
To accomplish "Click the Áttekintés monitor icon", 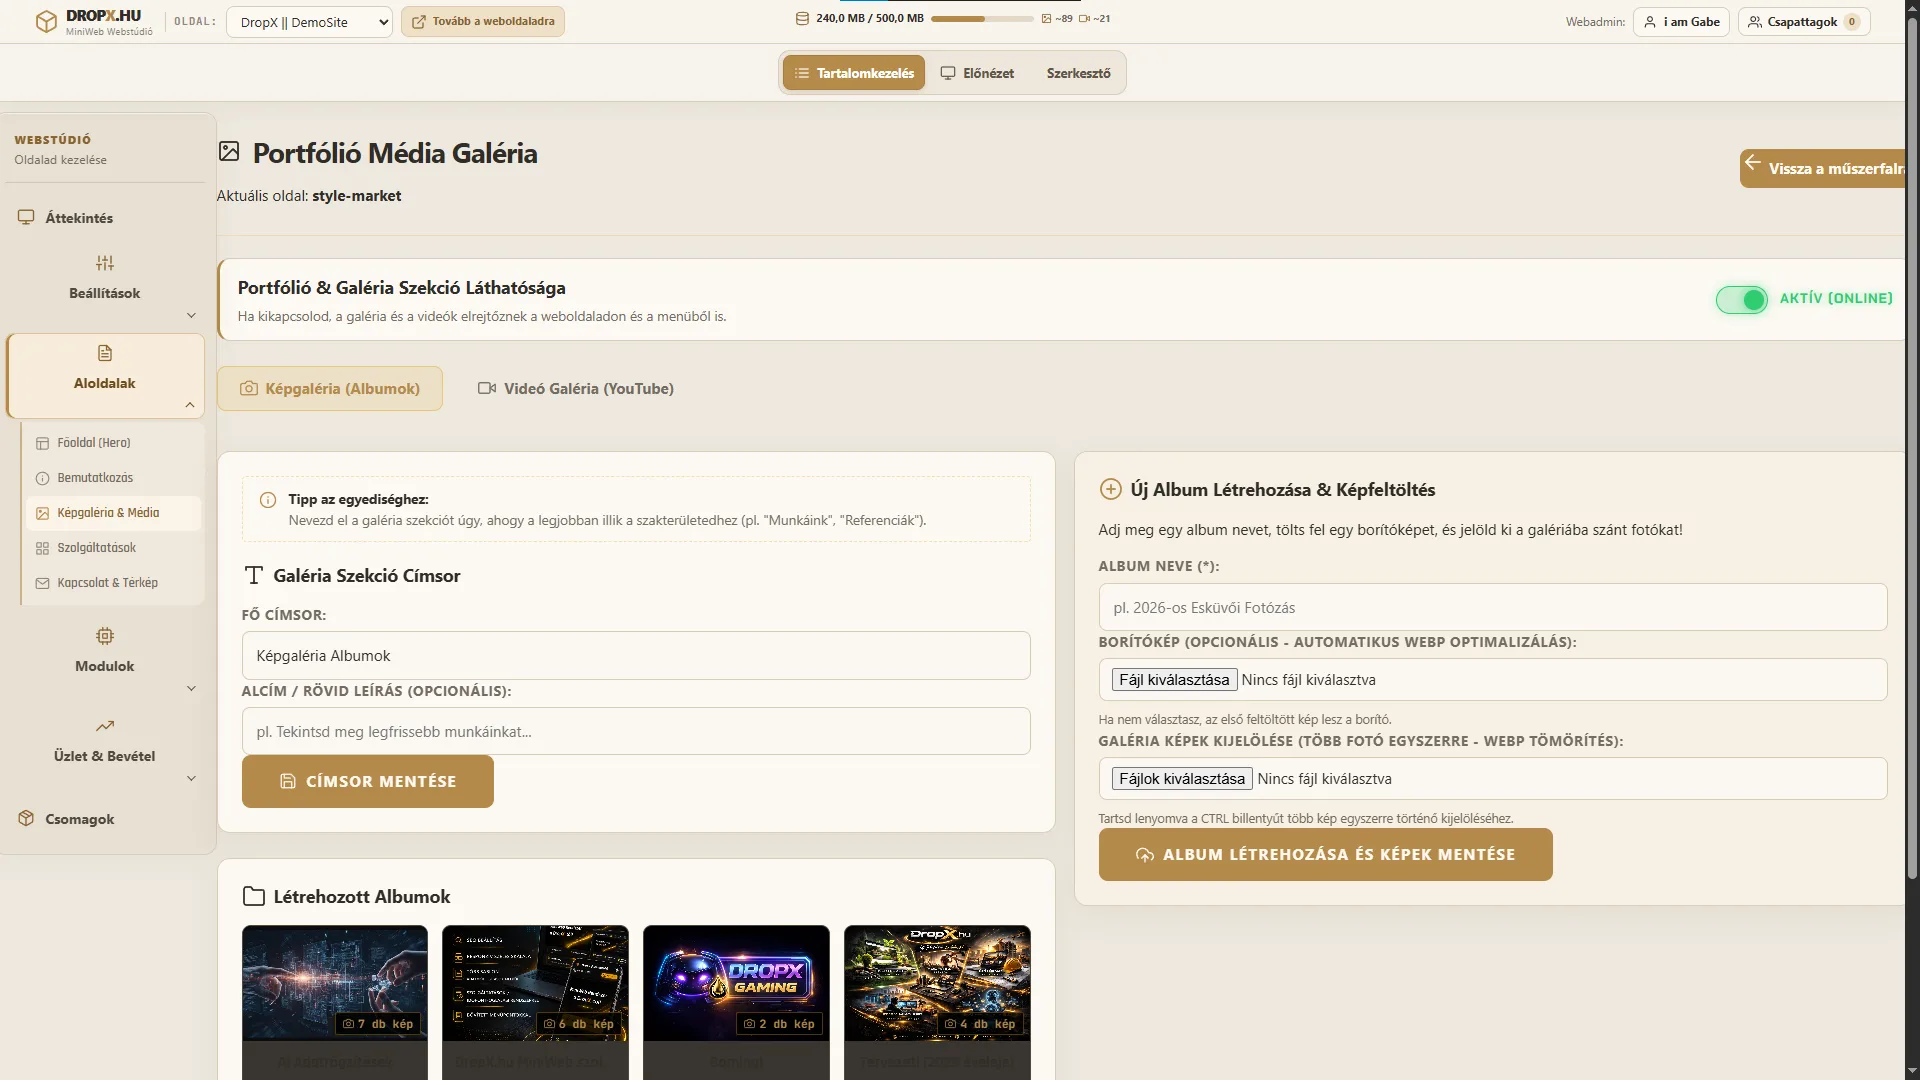I will 26,217.
